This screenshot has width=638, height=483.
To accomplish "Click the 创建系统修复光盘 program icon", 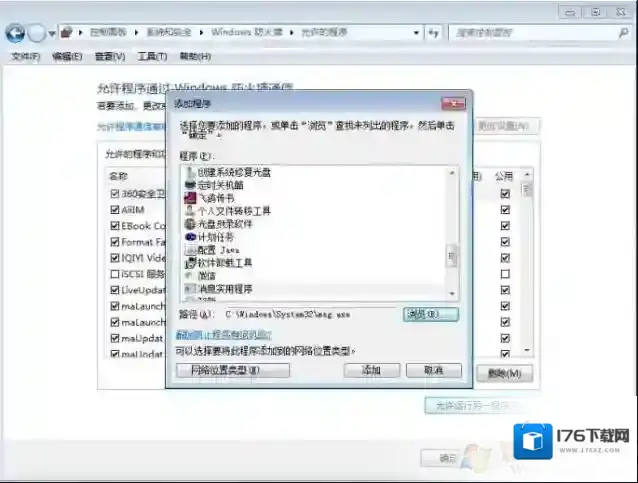I will (x=190, y=172).
